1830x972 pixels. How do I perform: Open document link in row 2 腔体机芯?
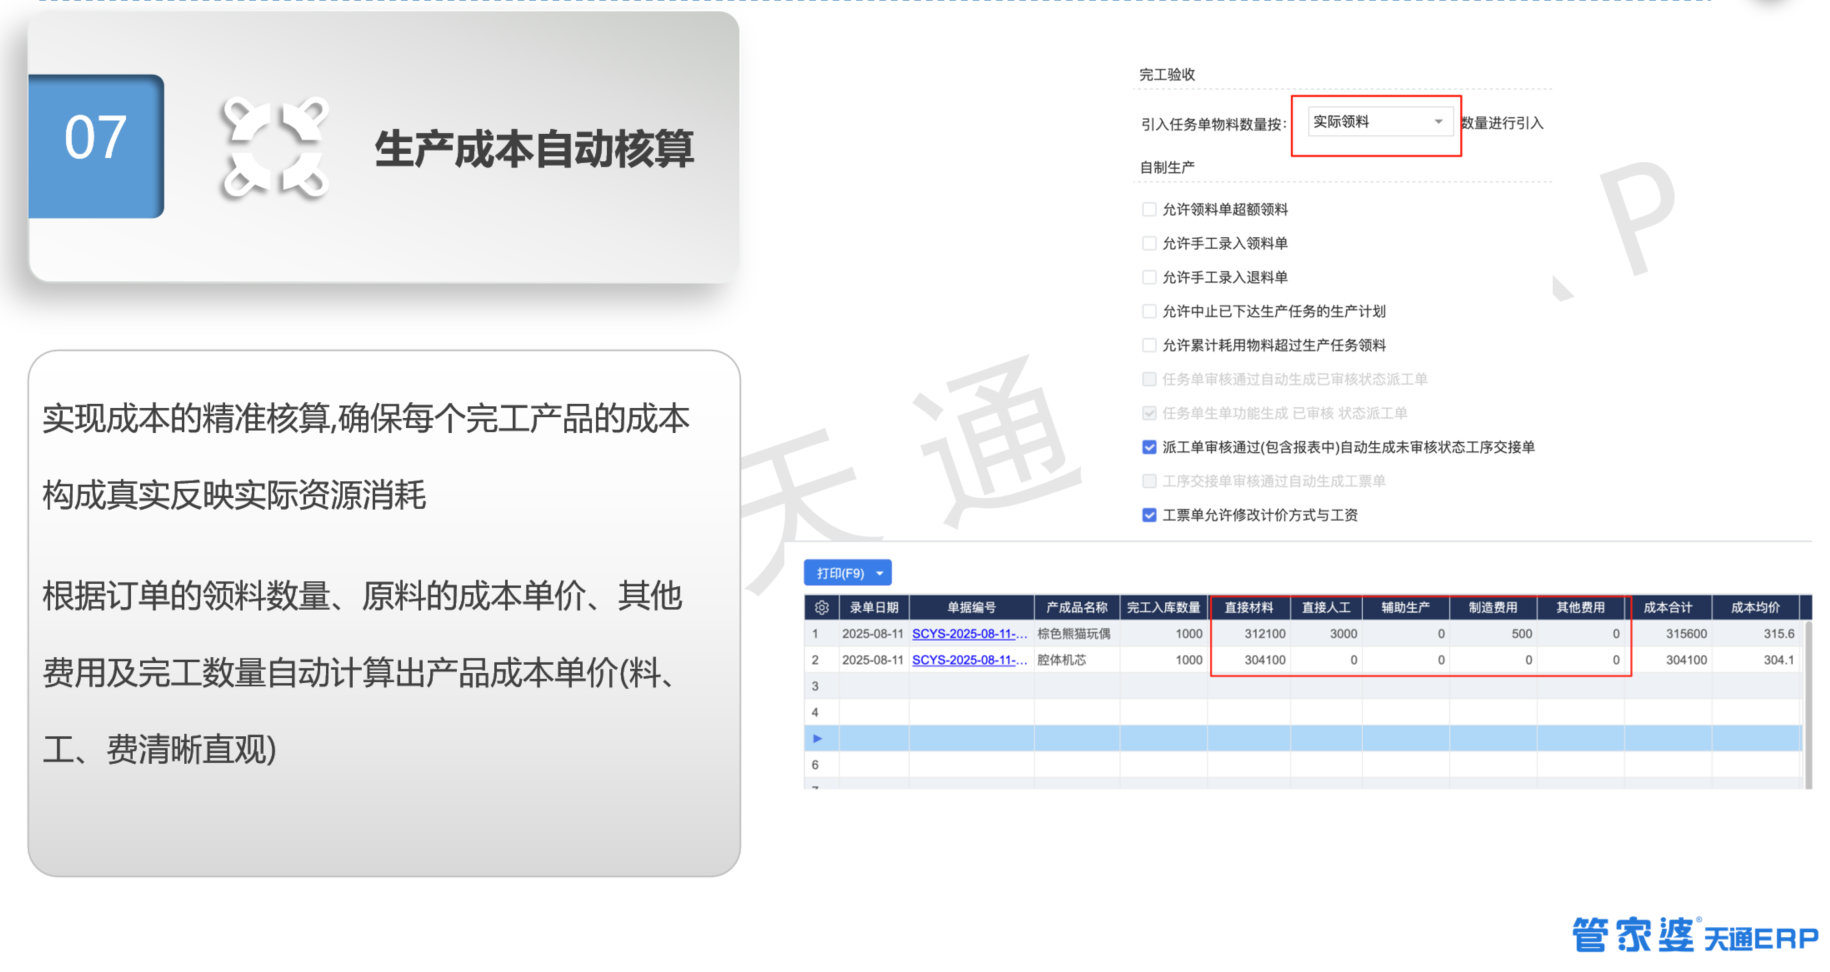[969, 660]
